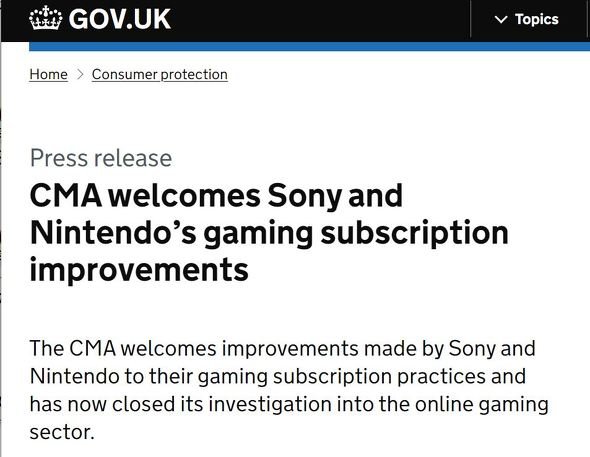Click the GOV.UK crown logo icon
Screen dimensions: 590x457
pyautogui.click(x=46, y=18)
